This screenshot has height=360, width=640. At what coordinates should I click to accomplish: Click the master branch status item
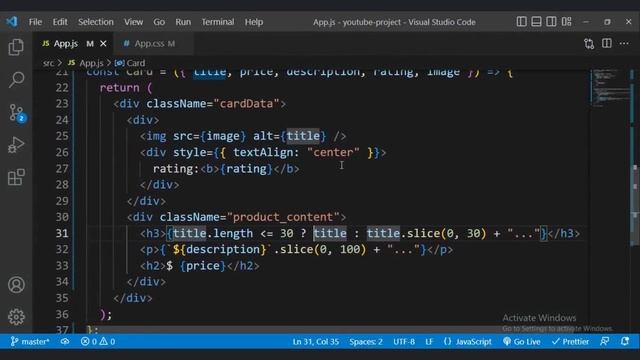point(30,341)
